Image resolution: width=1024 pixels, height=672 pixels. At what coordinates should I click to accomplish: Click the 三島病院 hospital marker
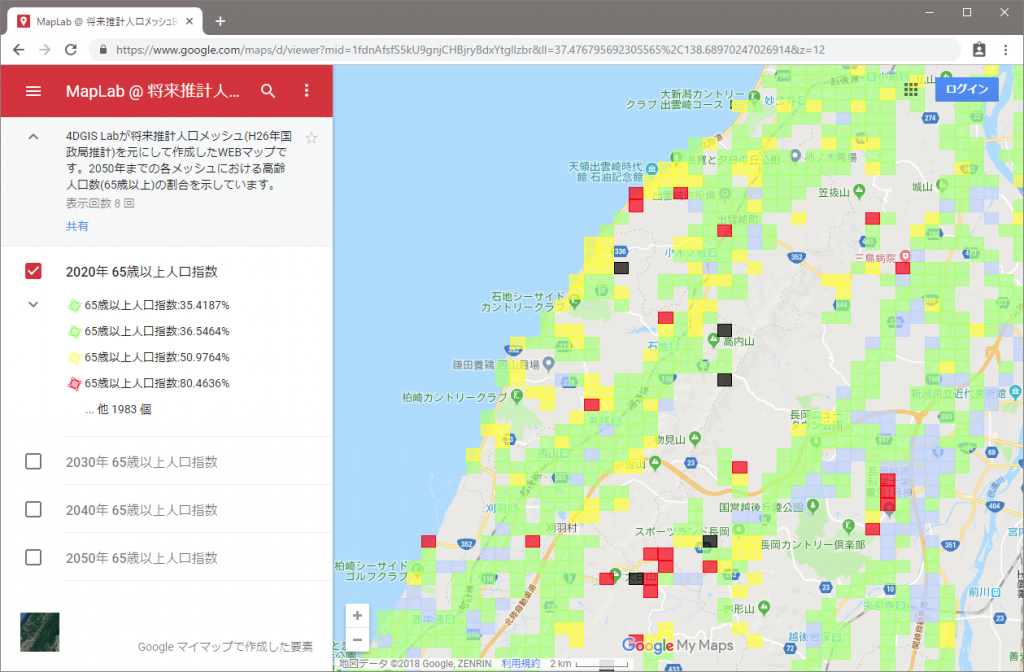pos(904,255)
